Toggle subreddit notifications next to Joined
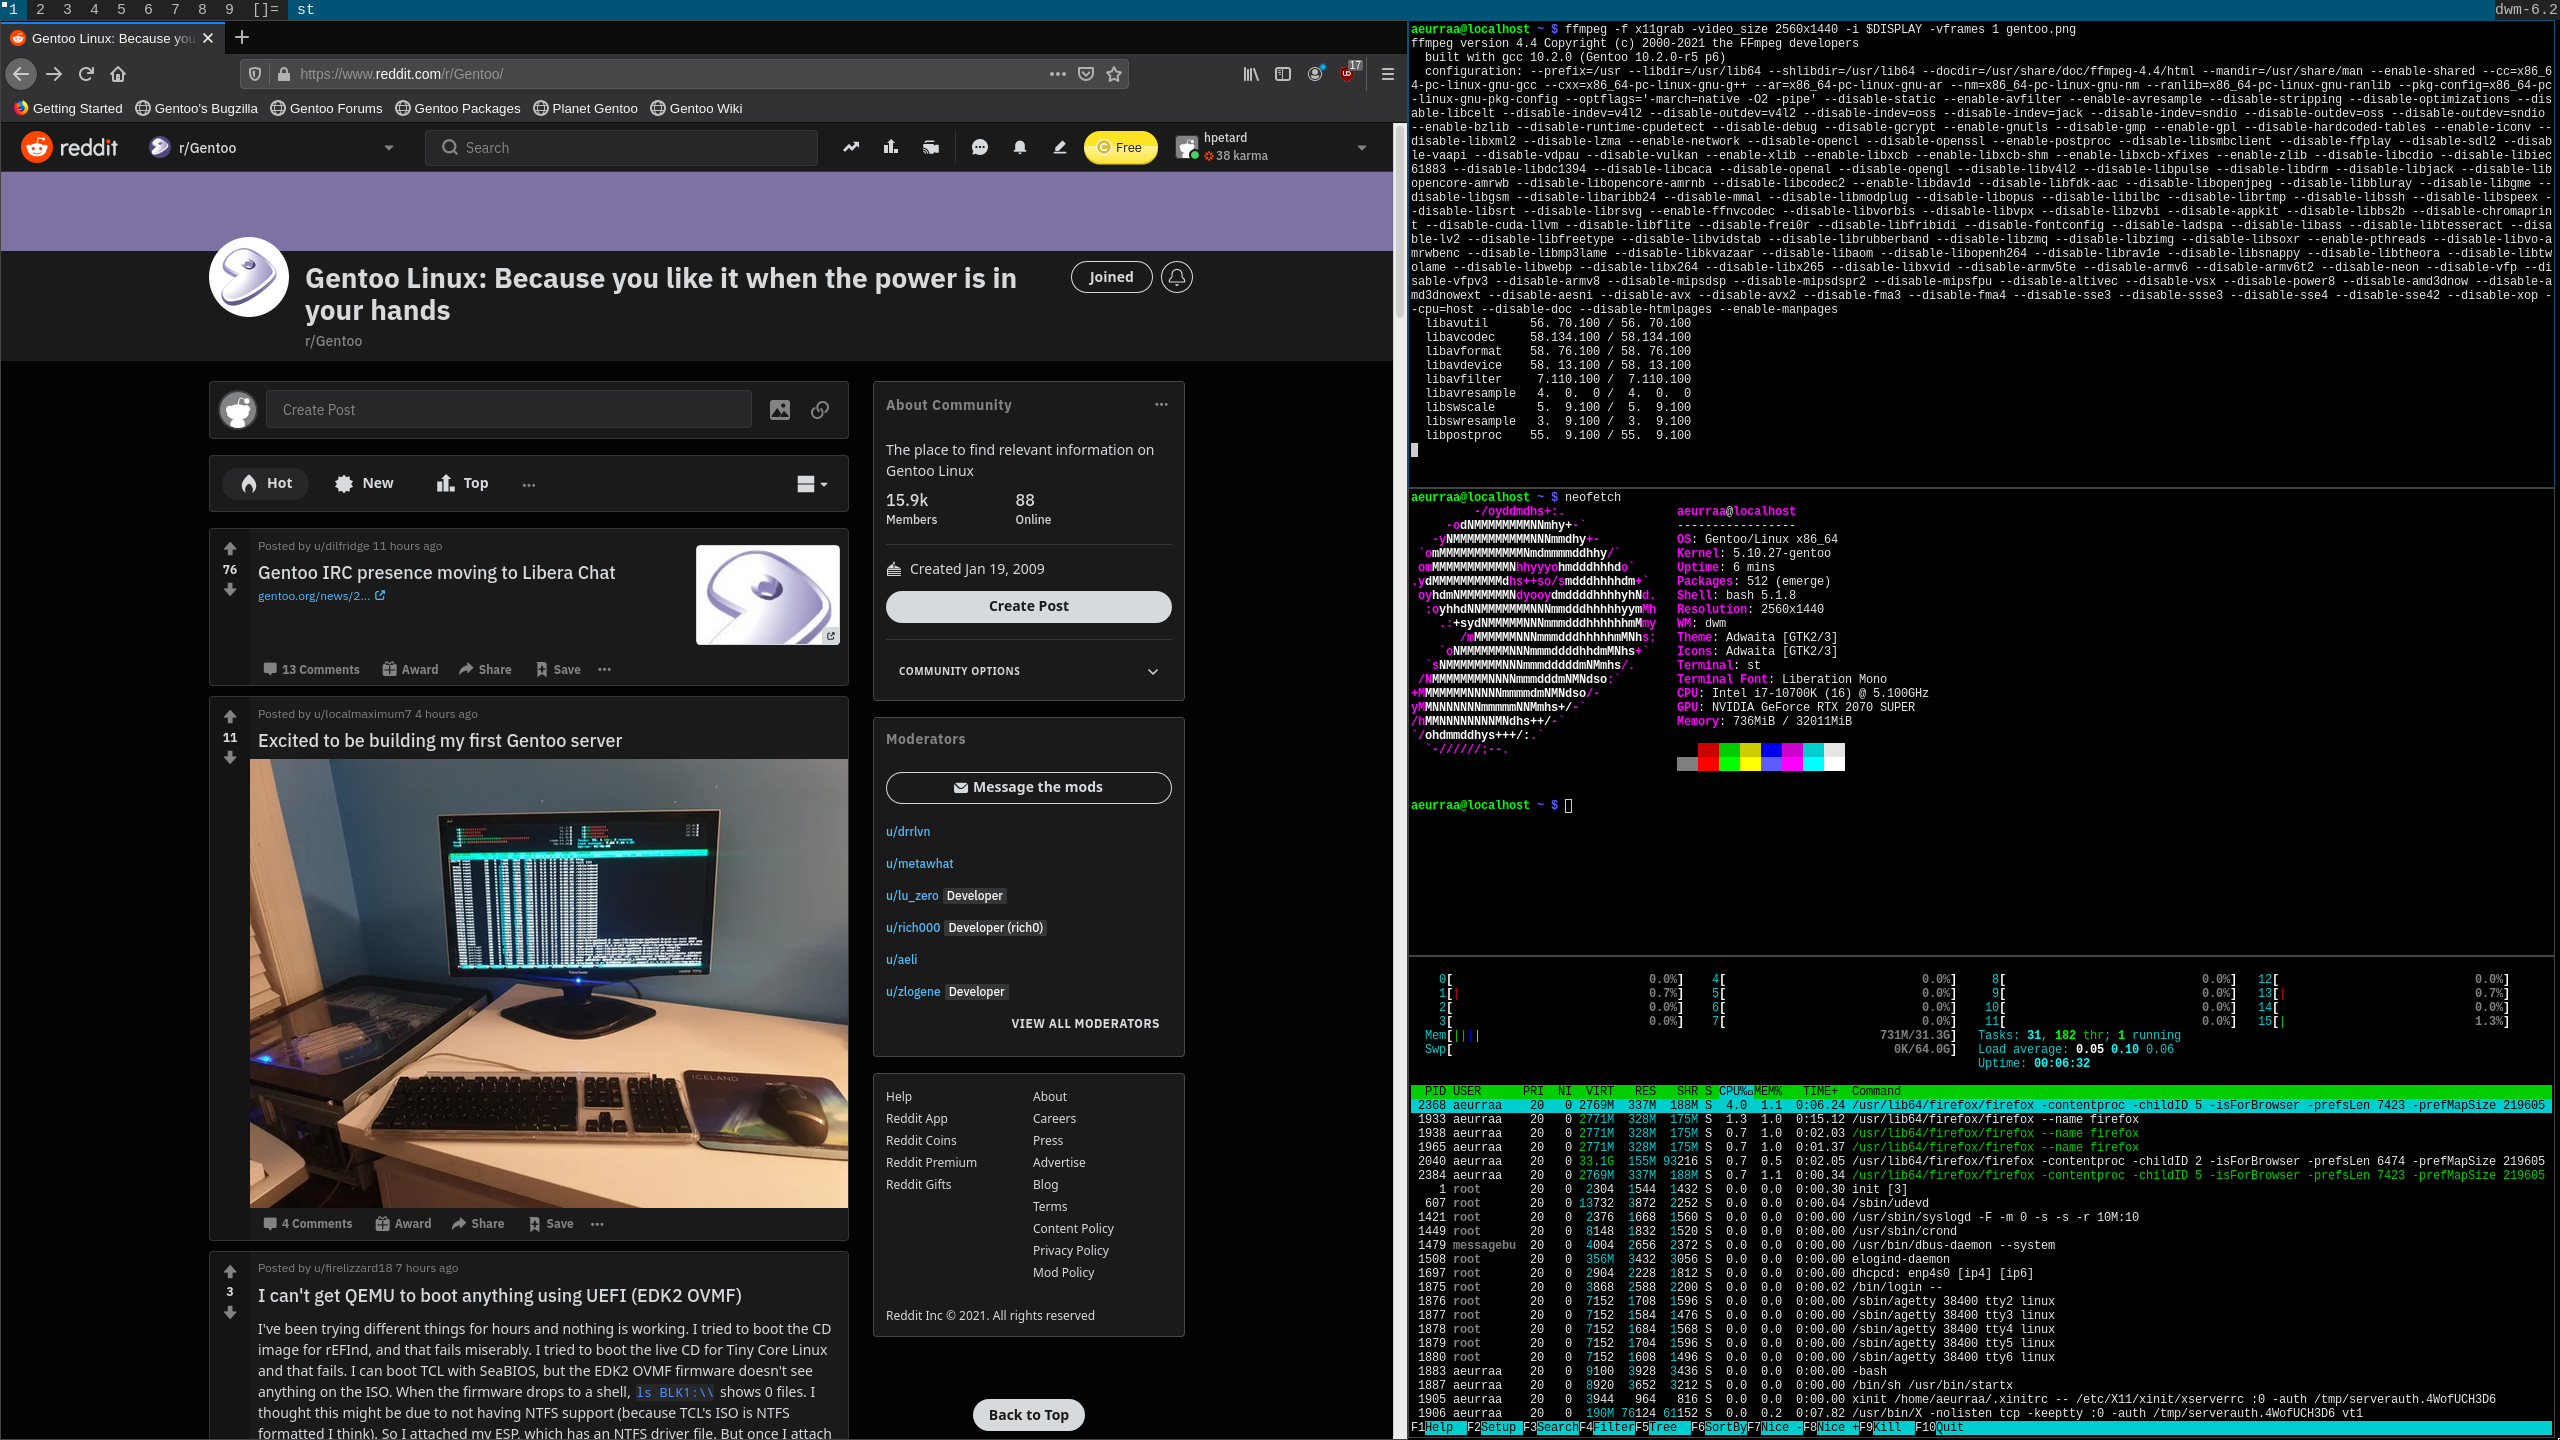This screenshot has width=2560, height=1440. [1176, 277]
